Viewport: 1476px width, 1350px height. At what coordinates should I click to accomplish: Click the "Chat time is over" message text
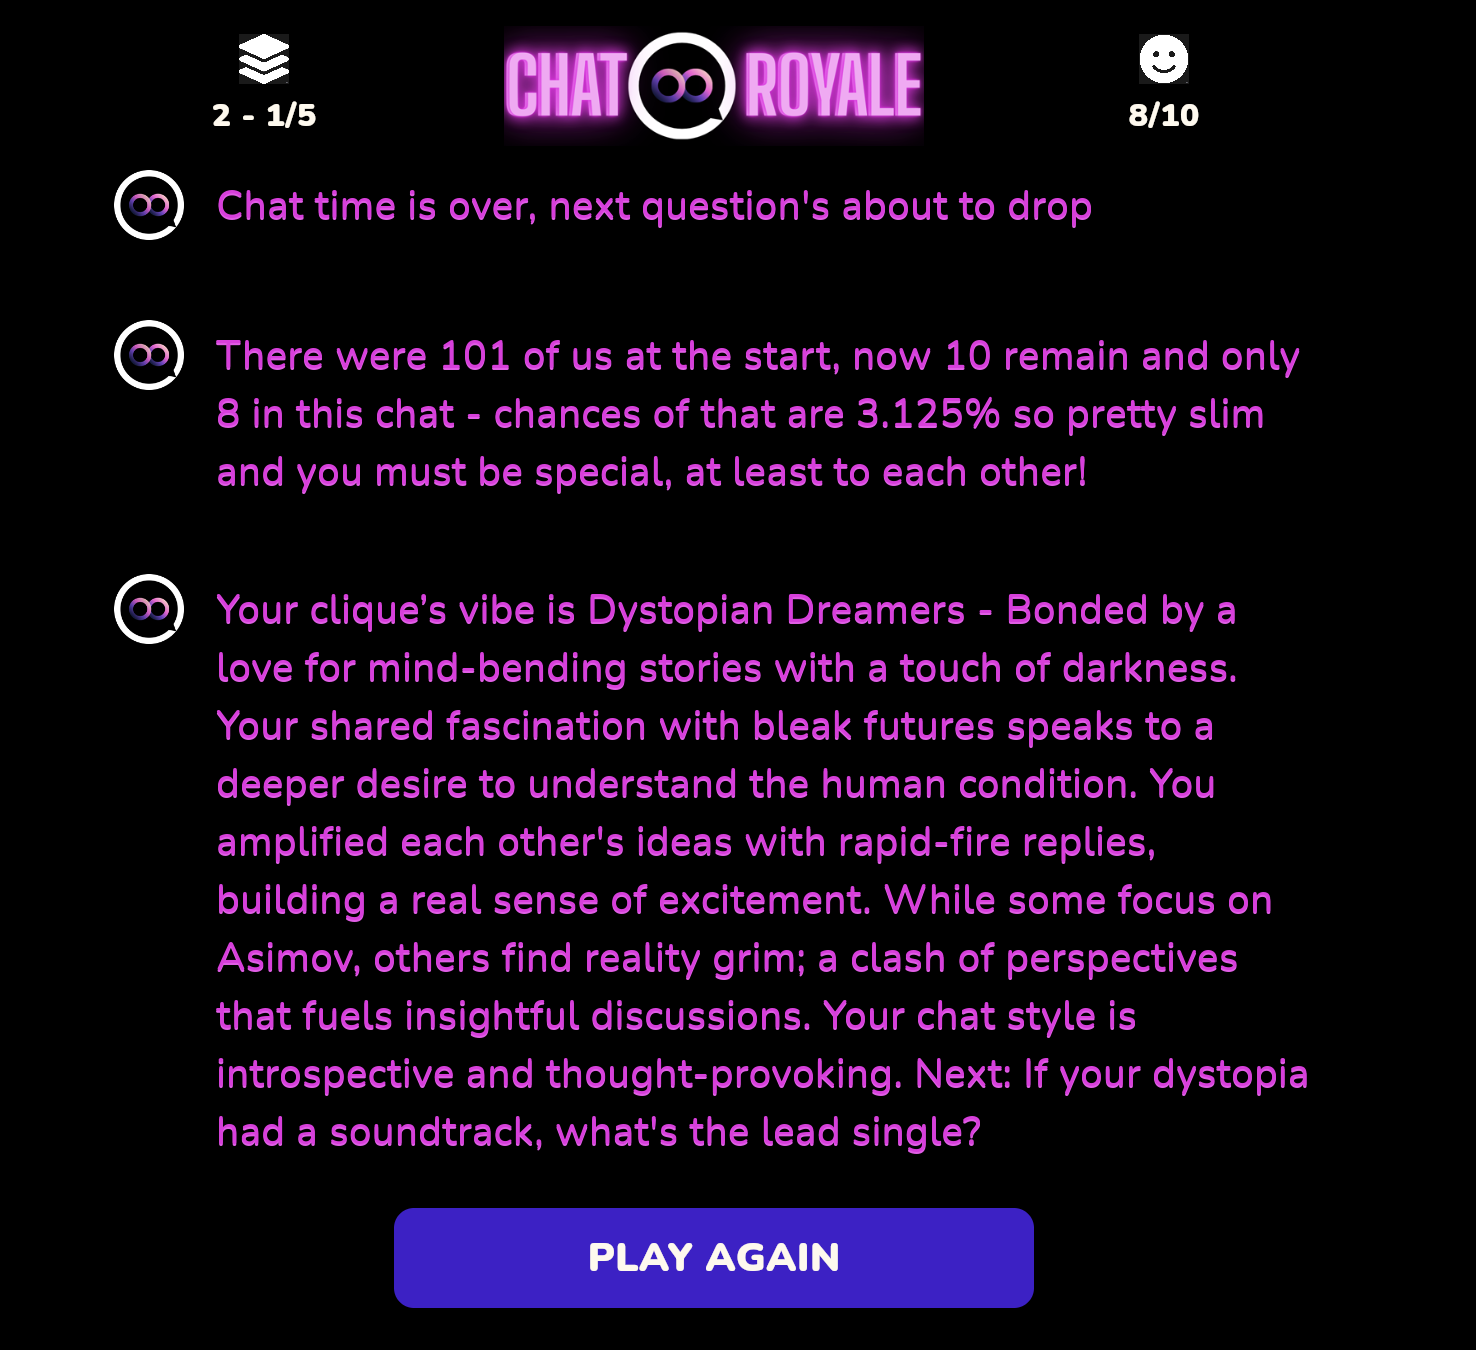point(654,207)
